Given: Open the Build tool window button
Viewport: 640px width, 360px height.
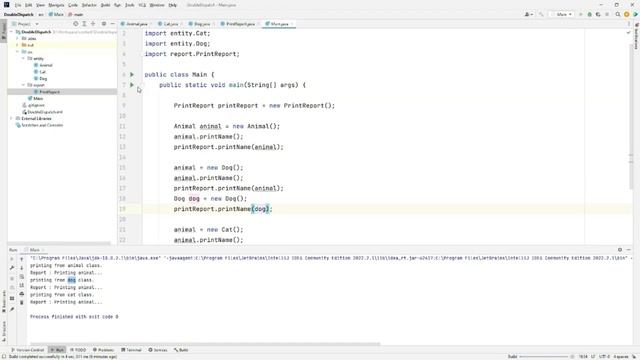Looking at the screenshot, I should (181, 350).
